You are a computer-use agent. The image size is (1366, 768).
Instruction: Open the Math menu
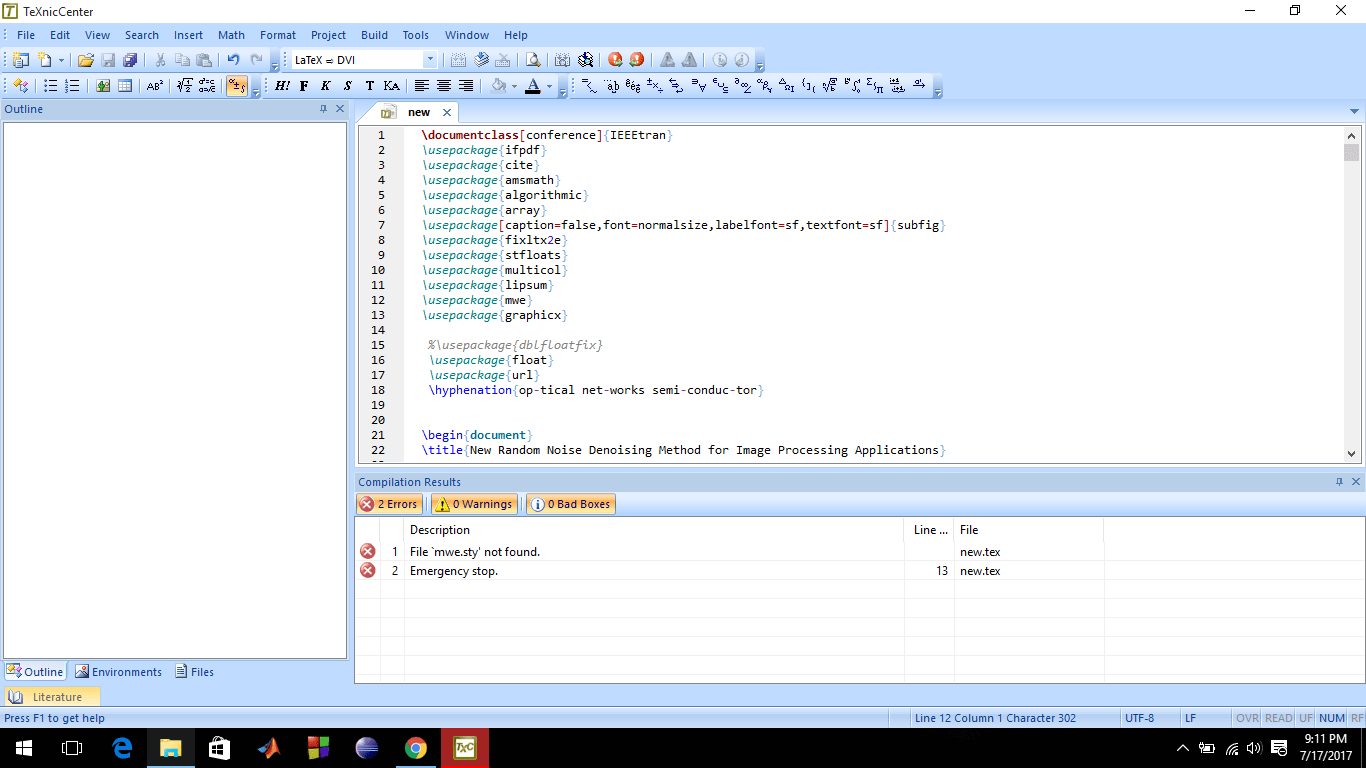pos(231,35)
